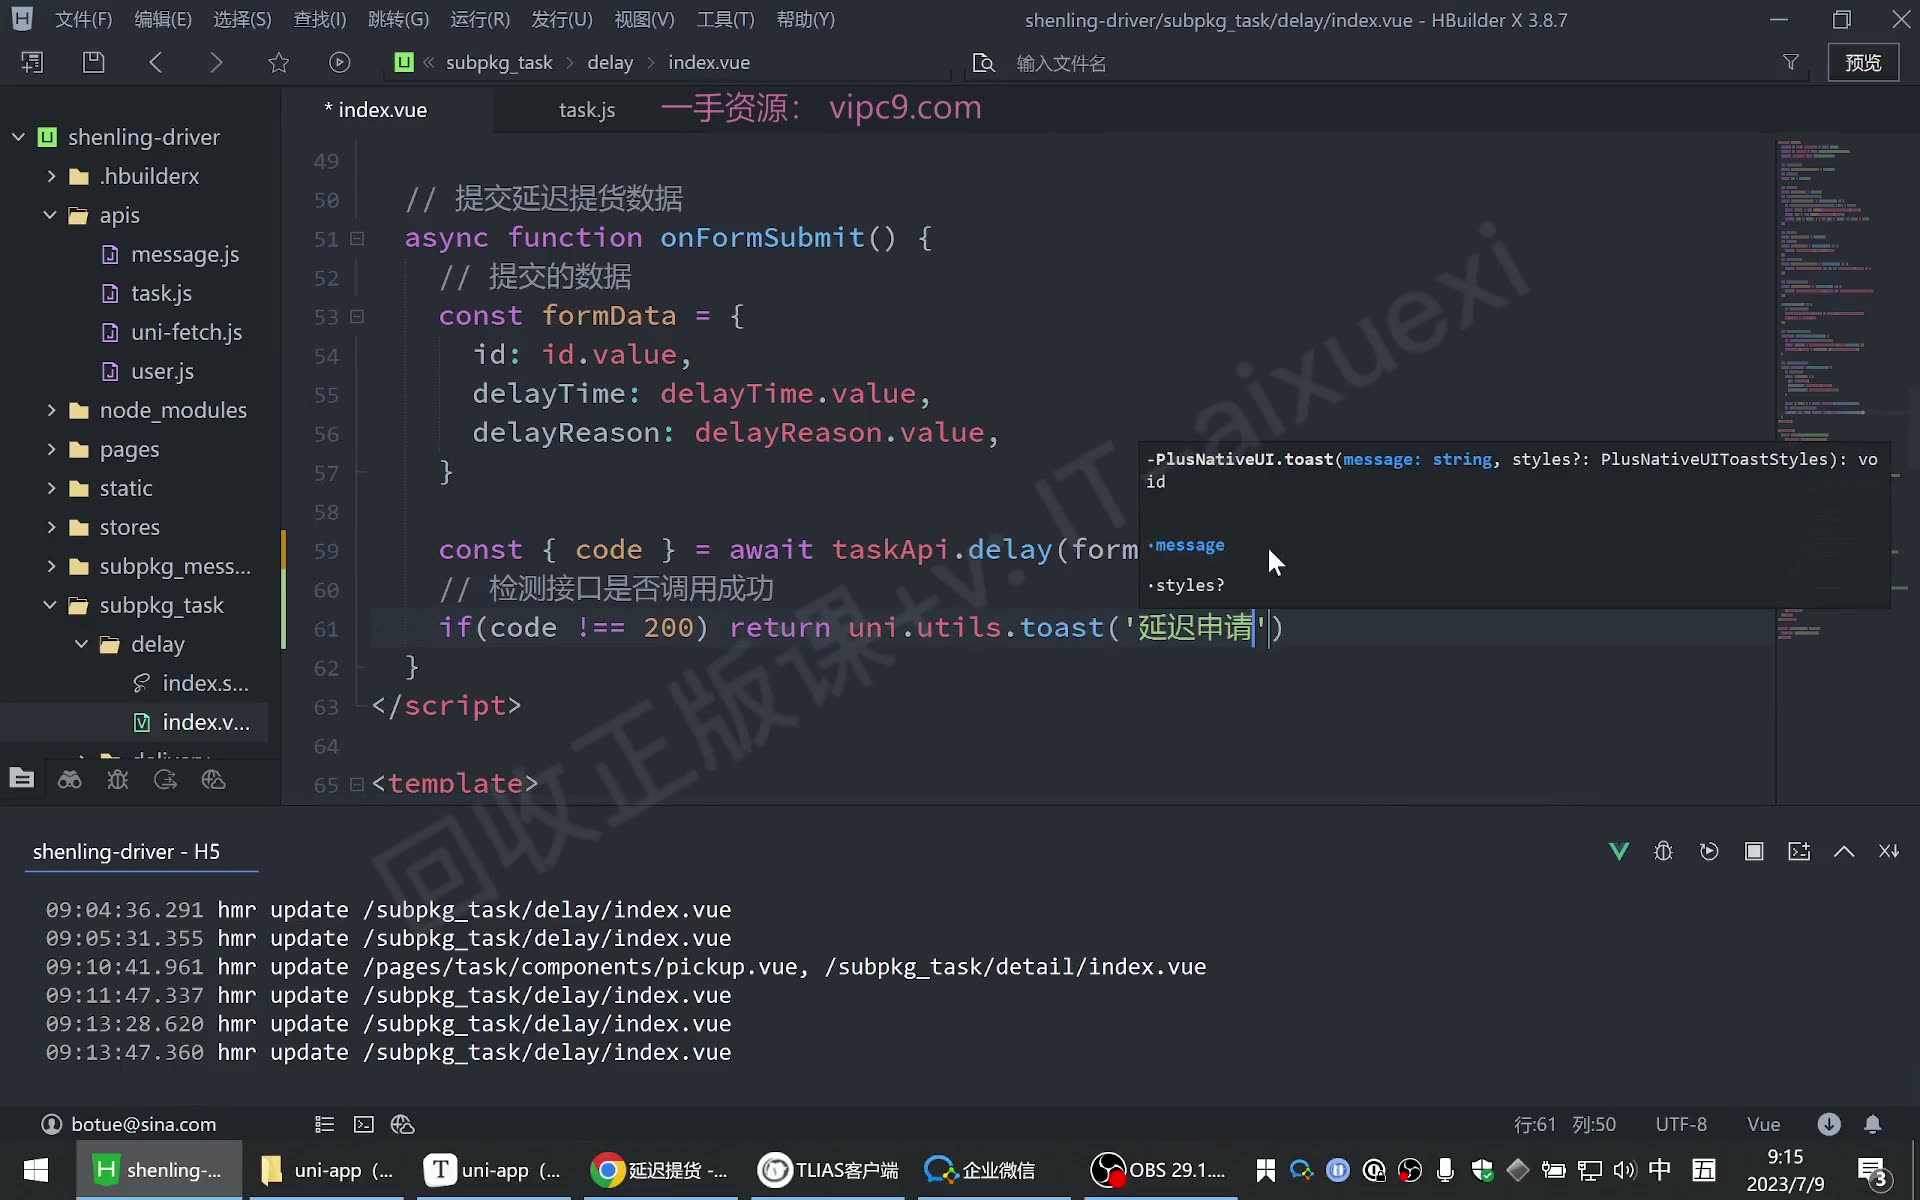
Task: Expand the node_modules folder
Action: pos(51,410)
